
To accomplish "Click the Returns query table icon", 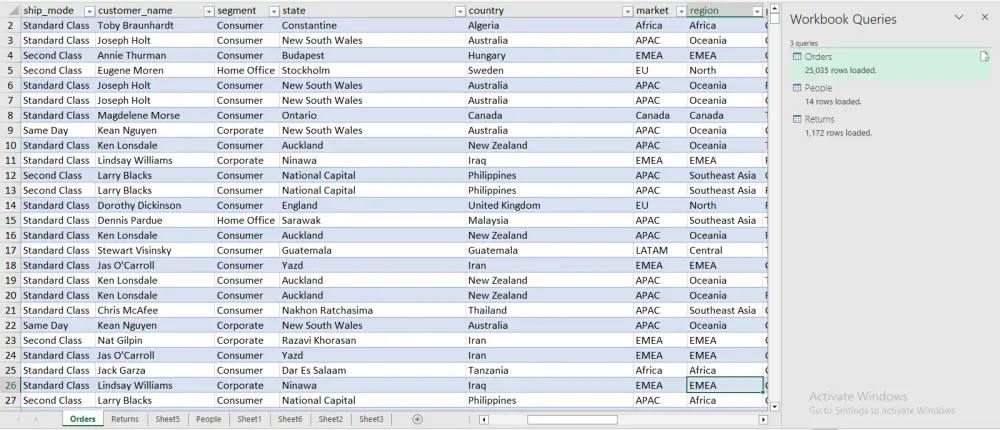I will click(x=797, y=119).
